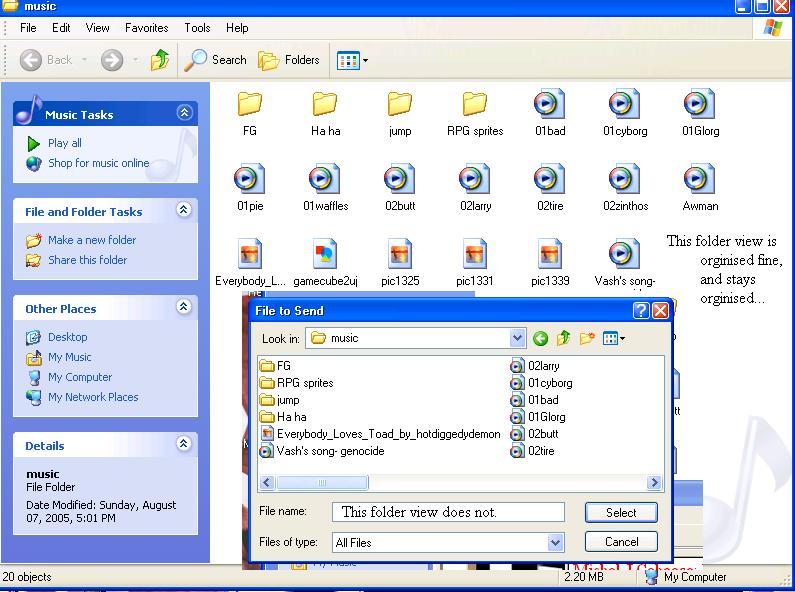Collapse the Other Places panel
The height and width of the screenshot is (592, 795).
click(184, 308)
